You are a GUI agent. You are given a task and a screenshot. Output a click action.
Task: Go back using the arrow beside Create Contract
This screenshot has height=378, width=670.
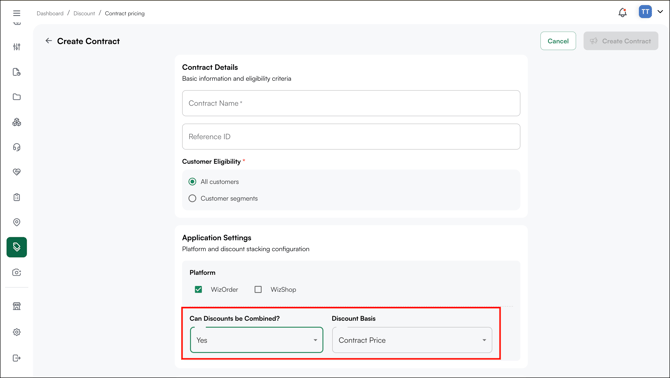(x=48, y=41)
